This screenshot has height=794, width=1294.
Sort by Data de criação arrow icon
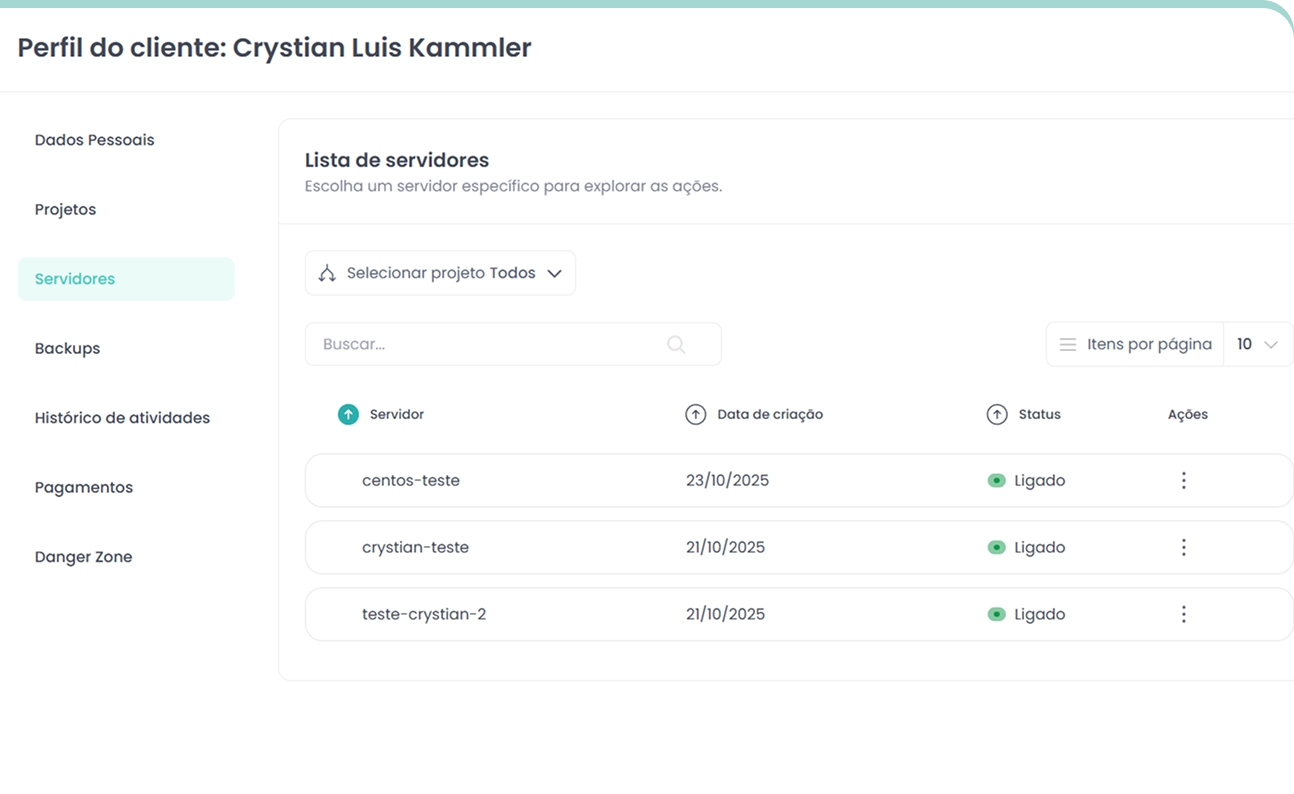(695, 414)
